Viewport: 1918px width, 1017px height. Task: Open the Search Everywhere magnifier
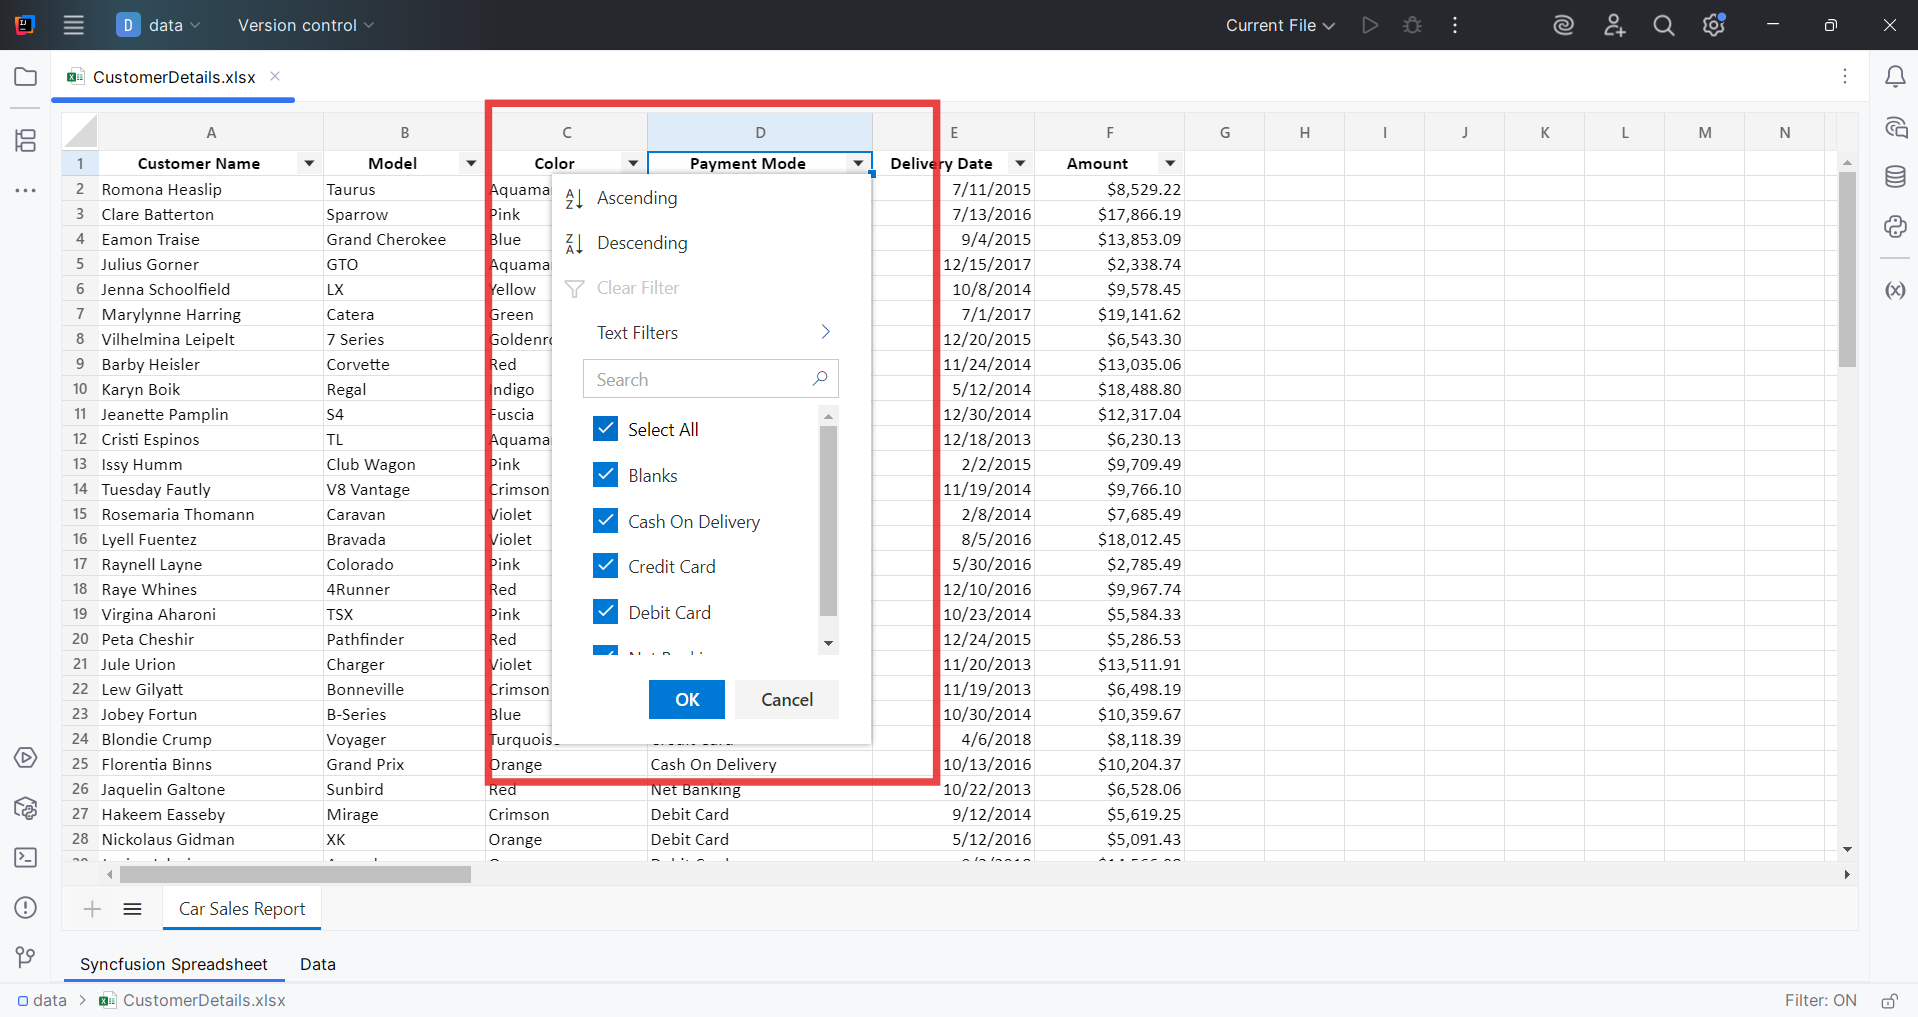pyautogui.click(x=1663, y=25)
